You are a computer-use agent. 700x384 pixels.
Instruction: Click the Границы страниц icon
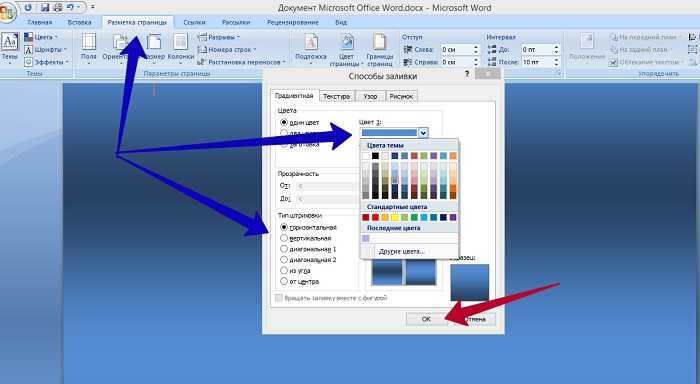point(379,49)
